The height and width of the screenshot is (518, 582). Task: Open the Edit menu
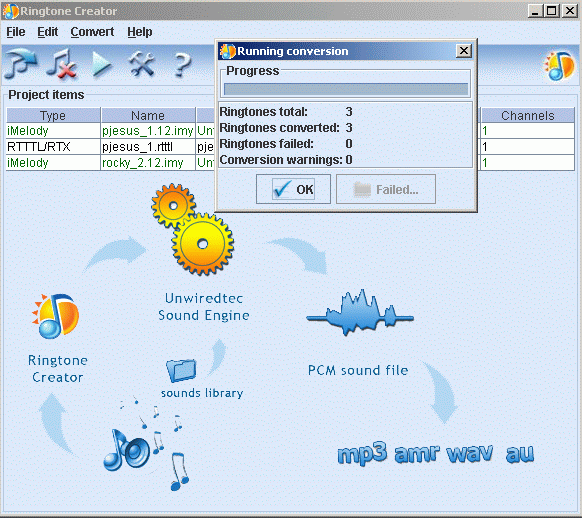48,32
